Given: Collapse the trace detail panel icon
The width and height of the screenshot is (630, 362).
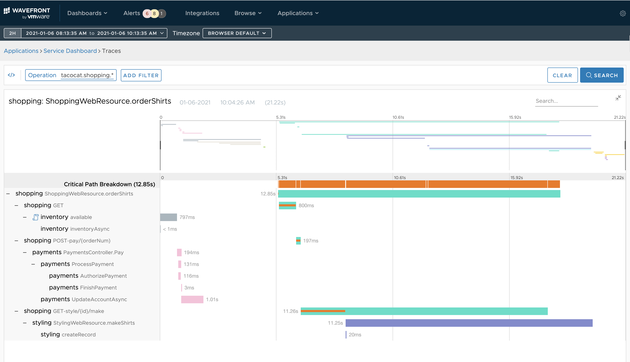Looking at the screenshot, I should click(x=618, y=98).
